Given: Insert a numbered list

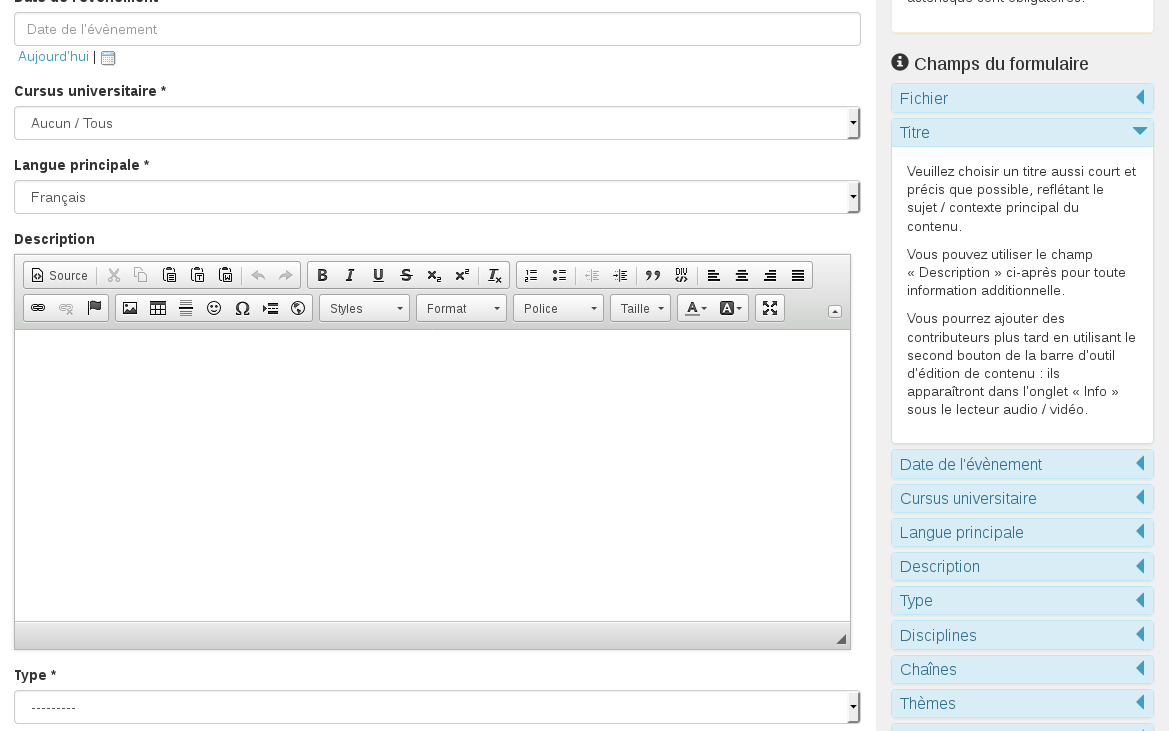Looking at the screenshot, I should (x=531, y=275).
